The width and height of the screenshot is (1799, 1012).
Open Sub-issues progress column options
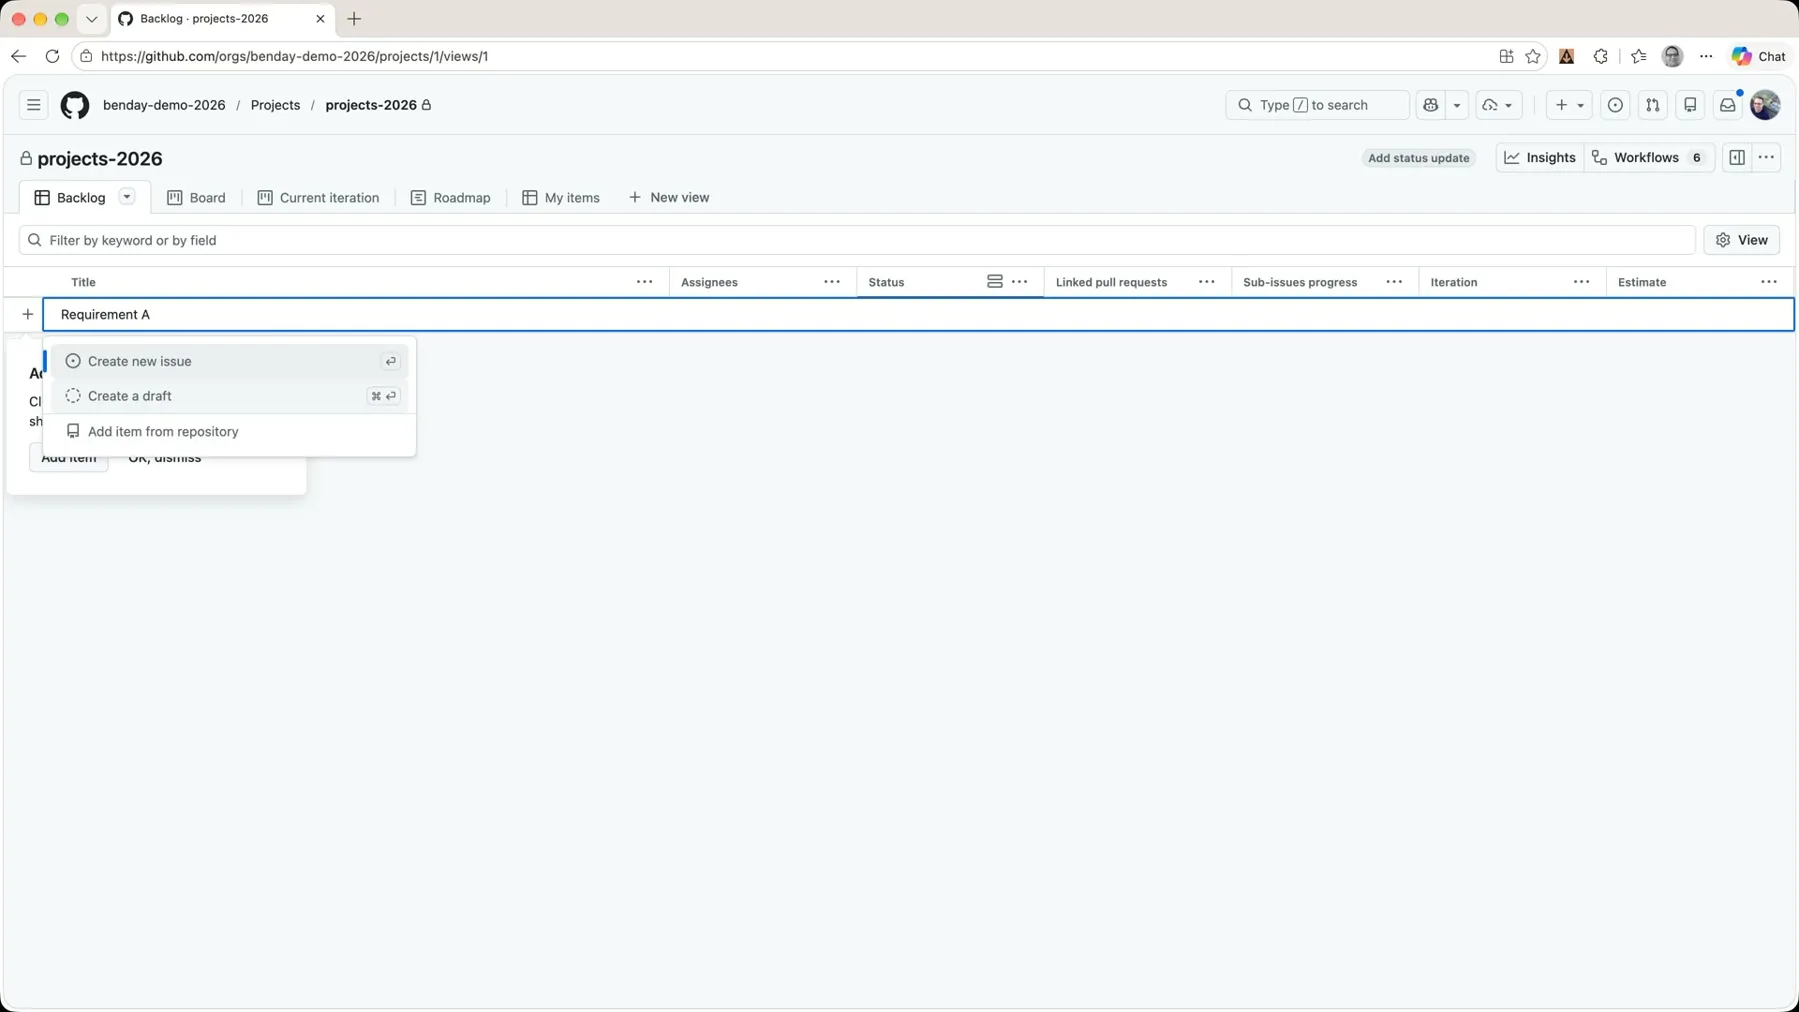1394,282
